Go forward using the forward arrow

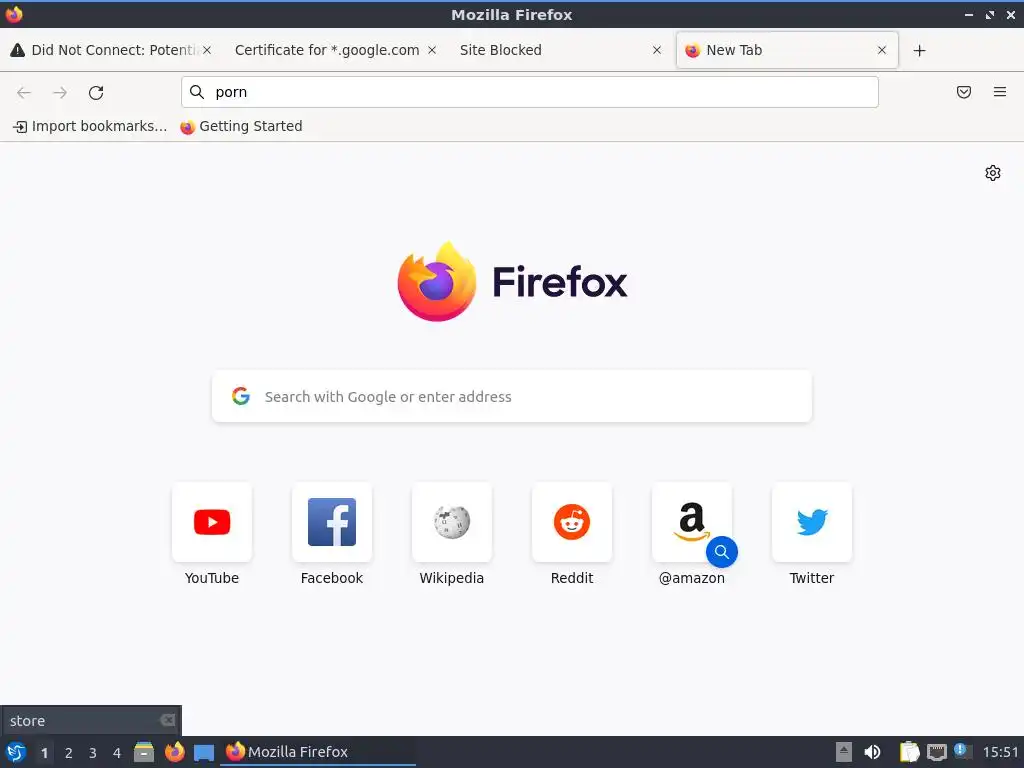pos(60,92)
